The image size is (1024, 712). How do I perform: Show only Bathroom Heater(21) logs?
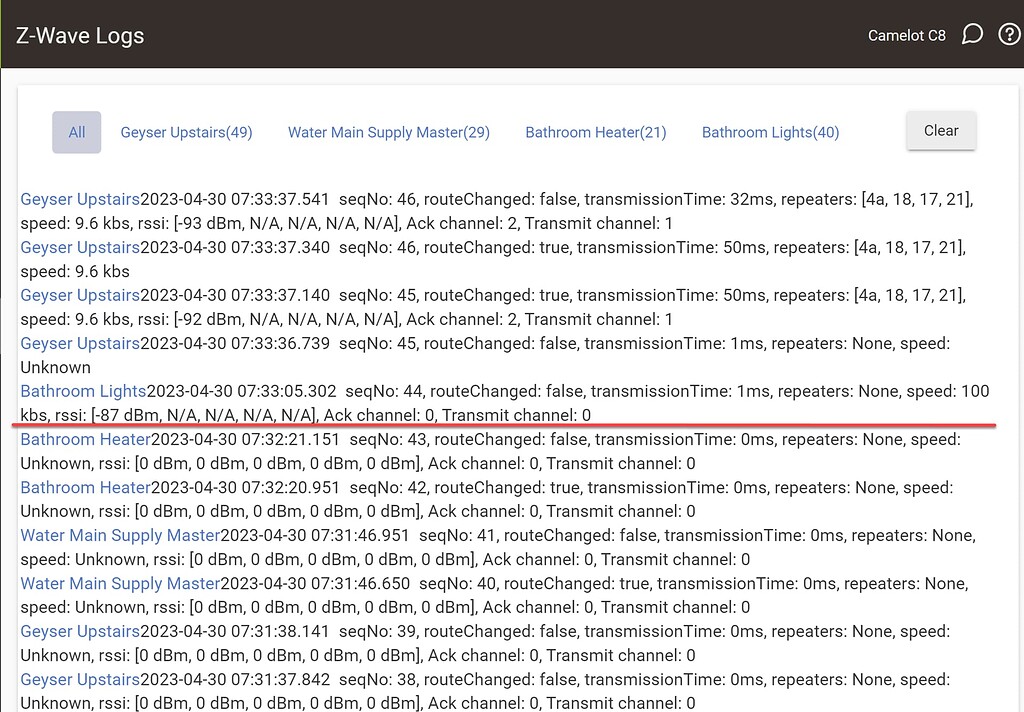click(x=596, y=132)
